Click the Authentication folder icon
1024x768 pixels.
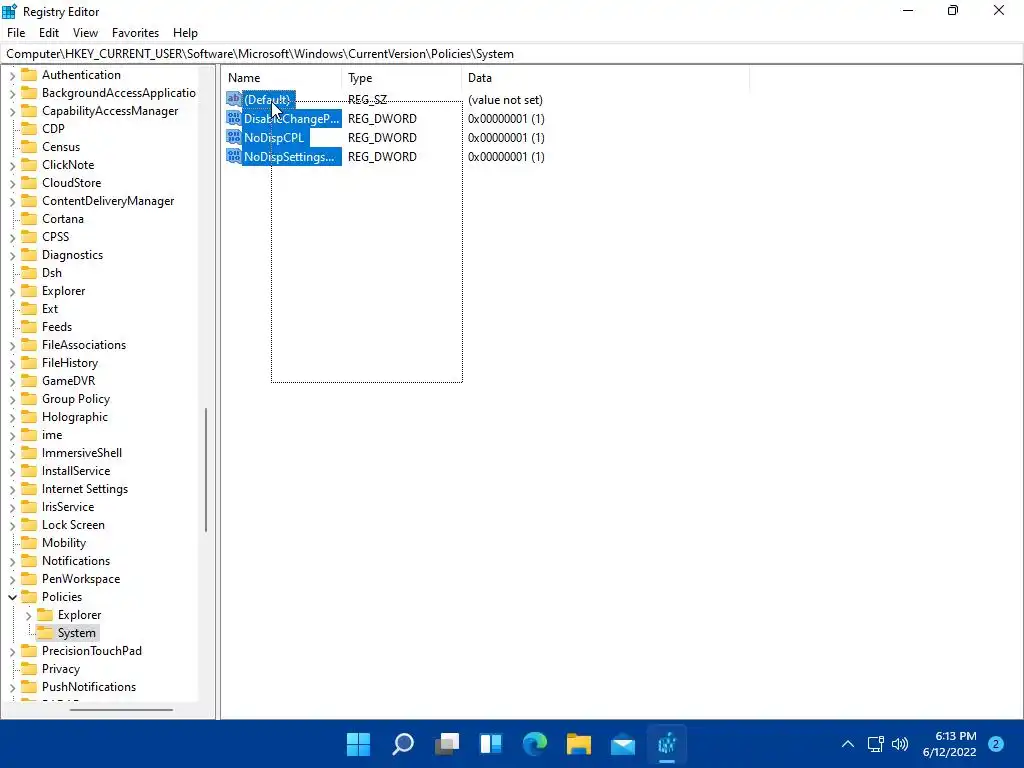click(x=29, y=74)
